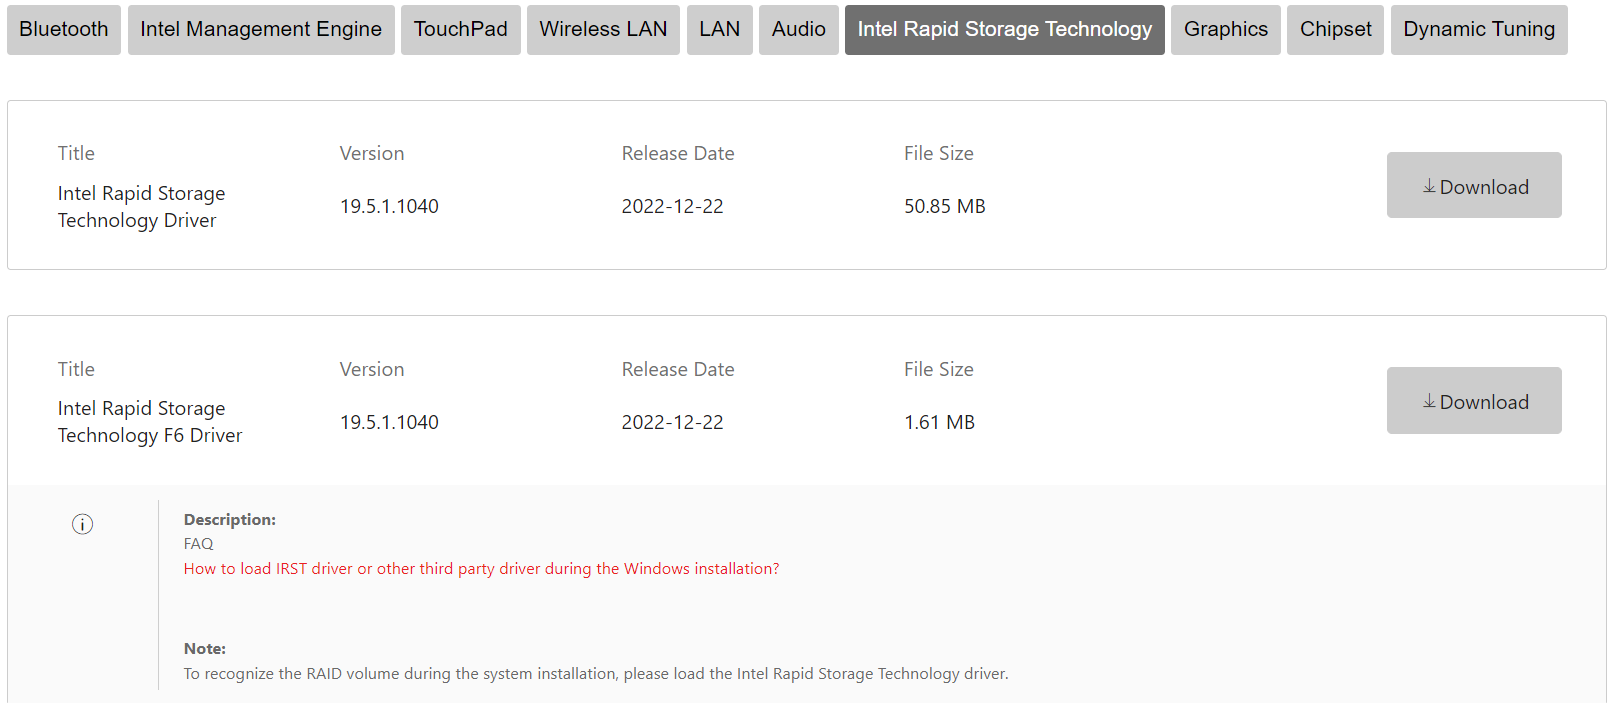
Task: Go to the Graphics tab
Action: [x=1225, y=30]
